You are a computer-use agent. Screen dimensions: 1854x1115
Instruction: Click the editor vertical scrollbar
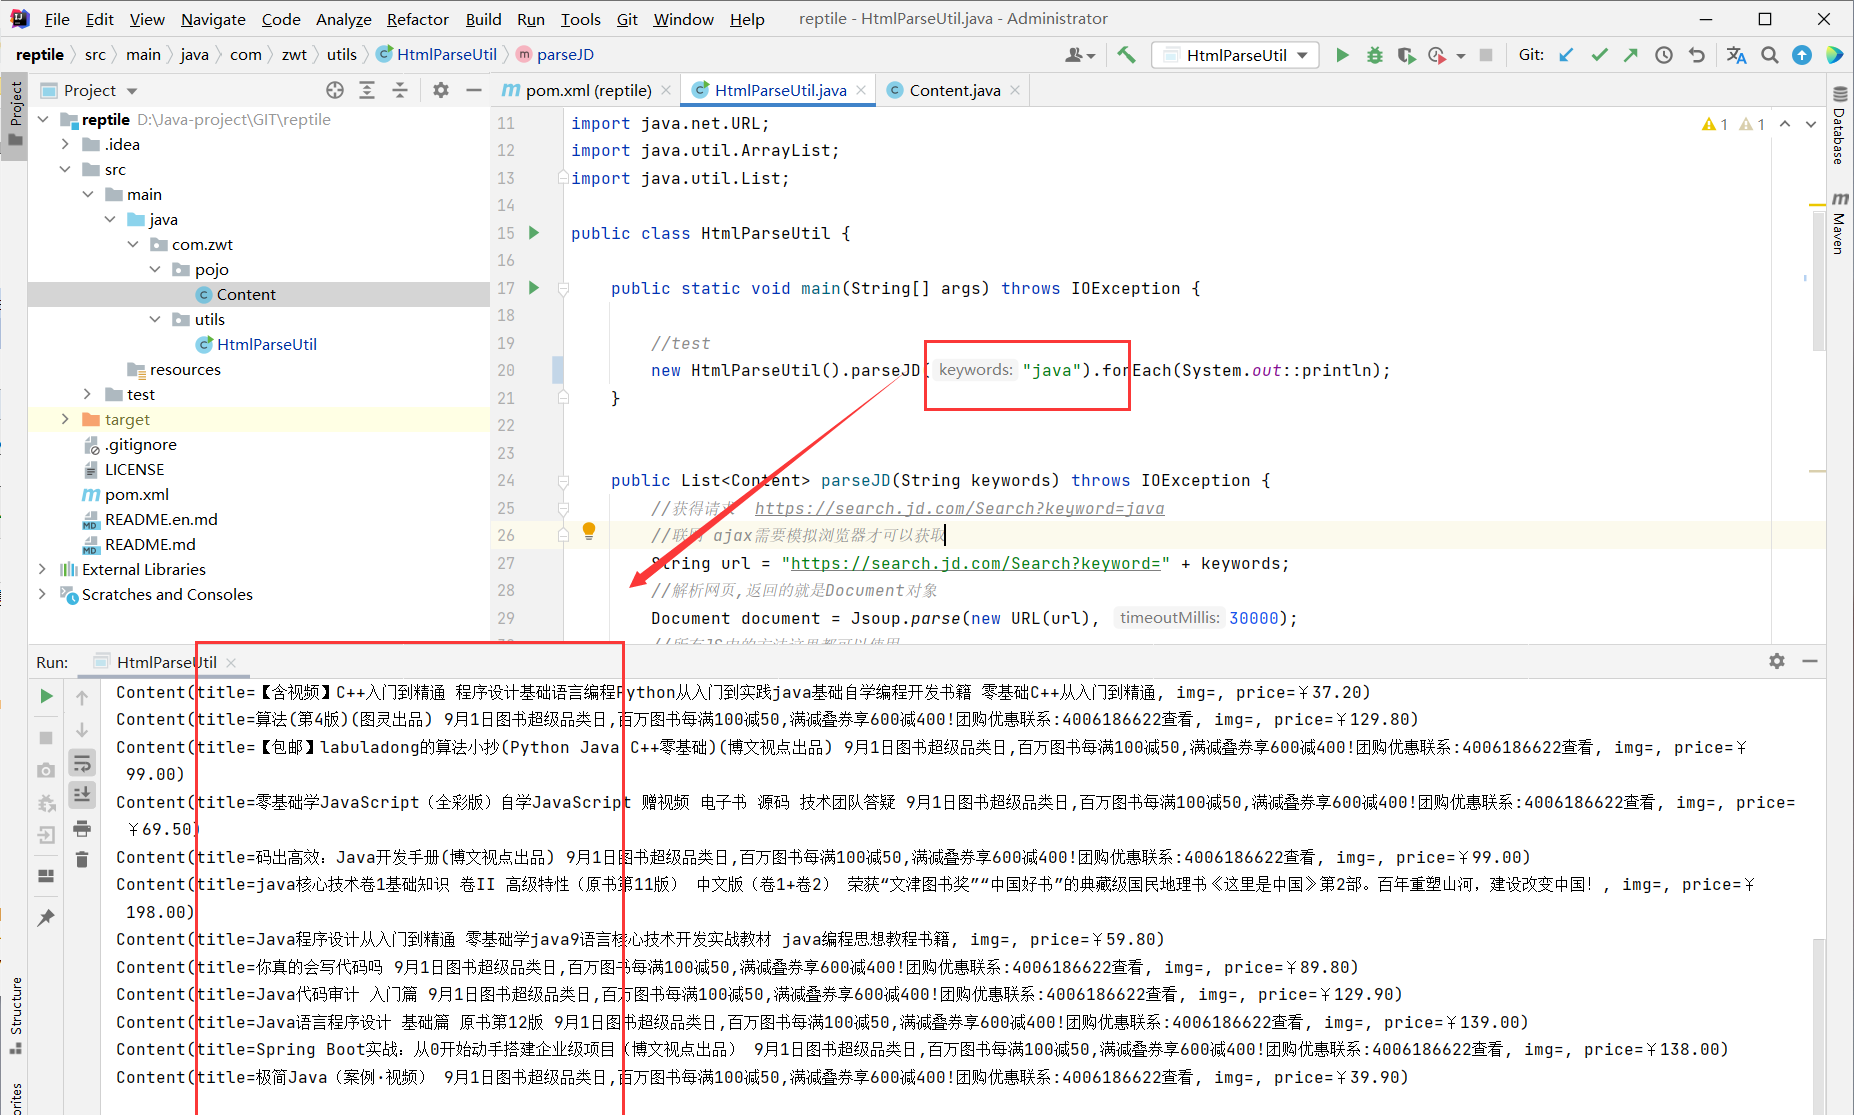[1818, 280]
